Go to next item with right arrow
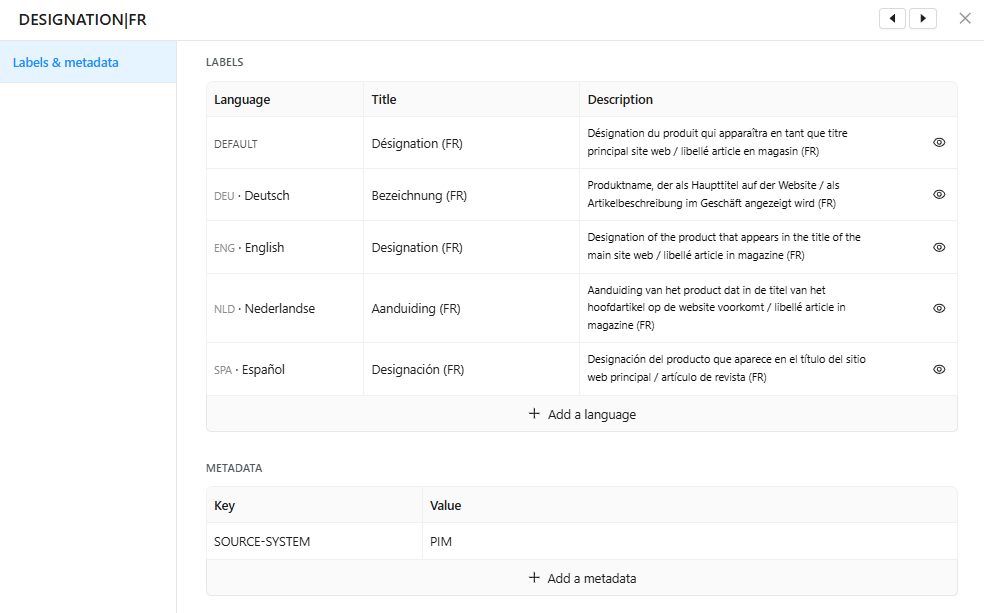Viewport: 984px width, 613px height. [x=923, y=19]
